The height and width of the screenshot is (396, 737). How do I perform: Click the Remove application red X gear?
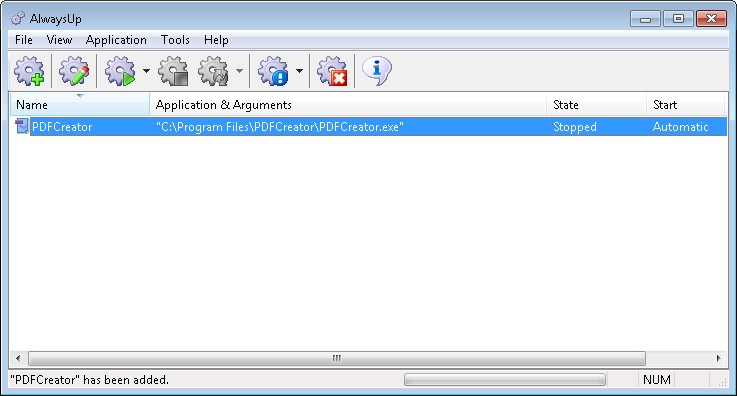click(332, 71)
